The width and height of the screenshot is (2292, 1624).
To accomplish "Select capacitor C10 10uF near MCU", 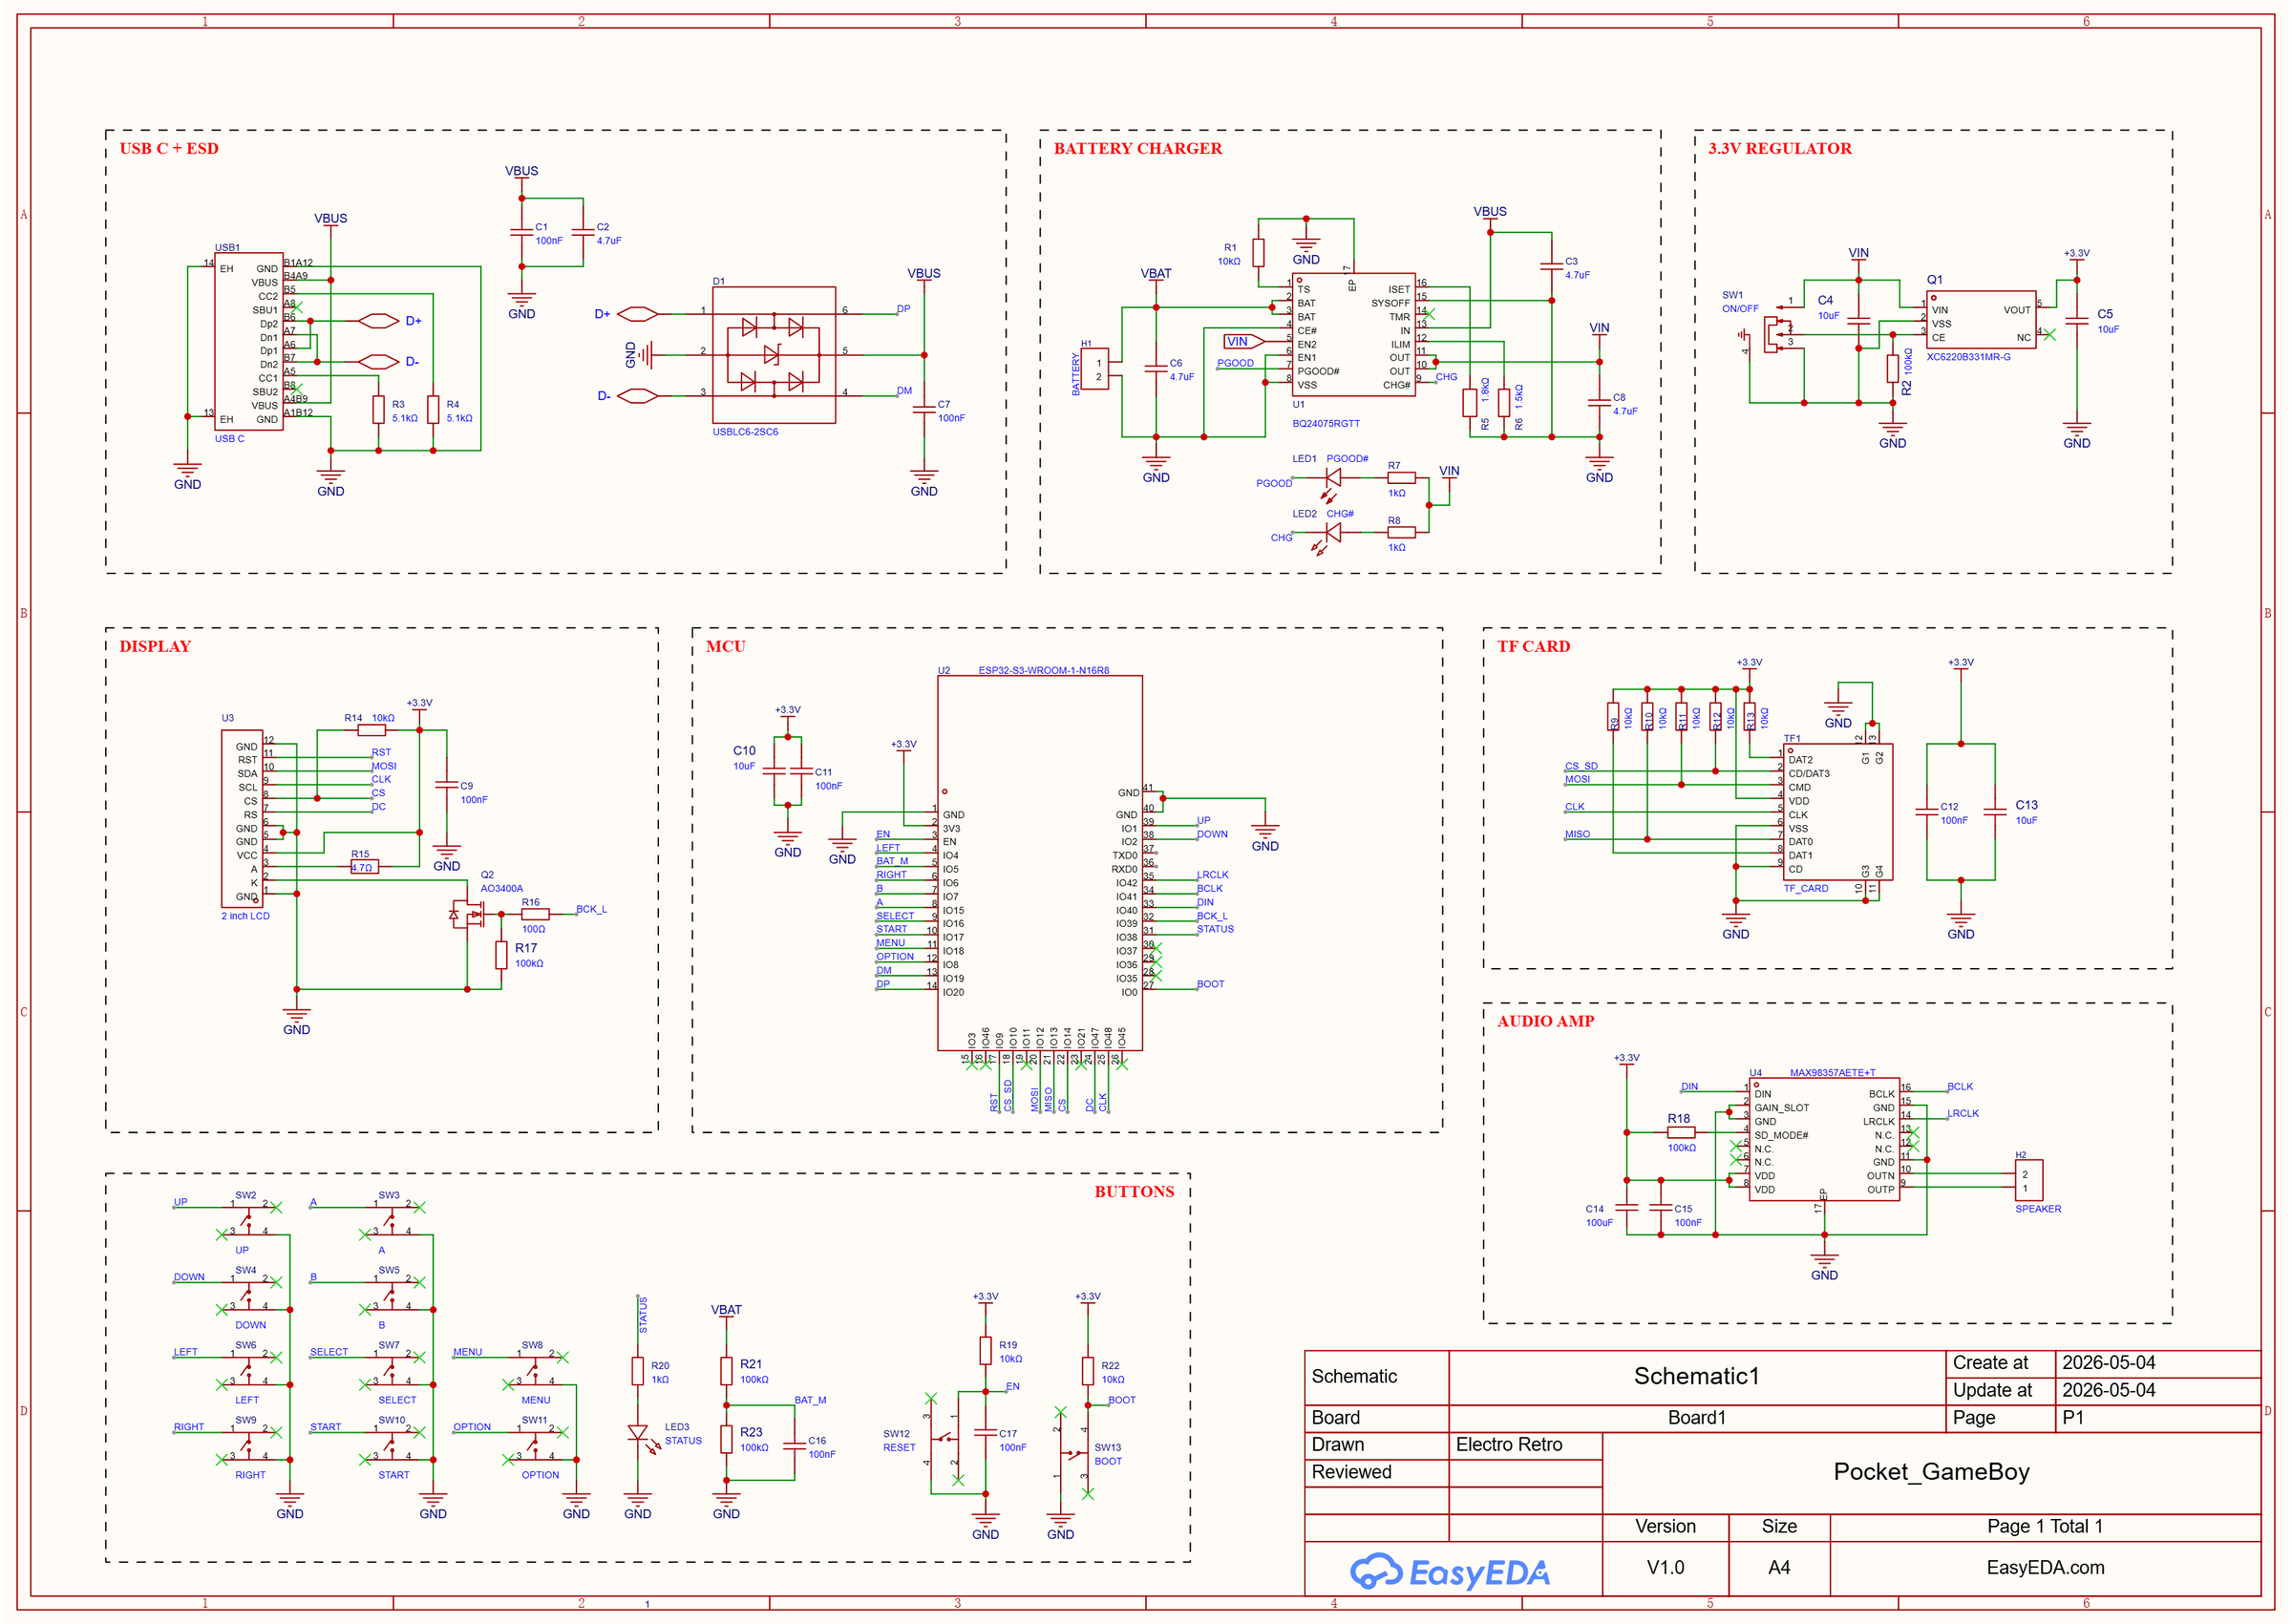I will point(774,771).
